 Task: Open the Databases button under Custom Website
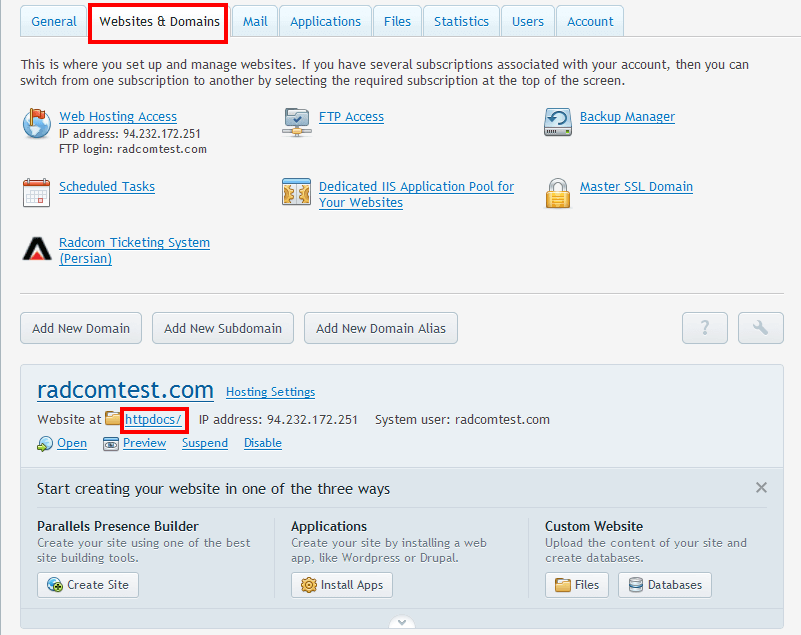tap(664, 585)
